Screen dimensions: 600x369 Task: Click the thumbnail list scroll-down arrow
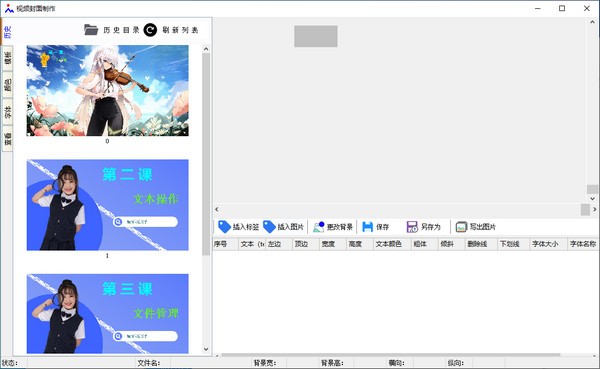(206, 349)
